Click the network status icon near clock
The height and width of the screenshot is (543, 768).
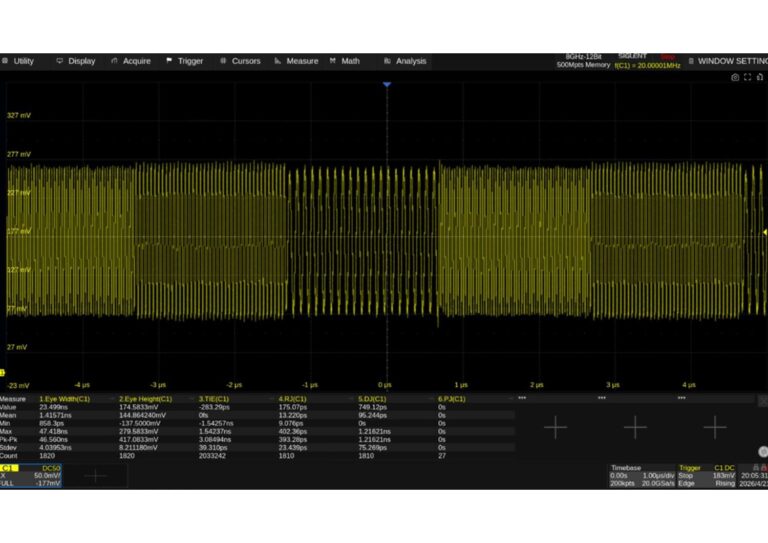pyautogui.click(x=756, y=468)
